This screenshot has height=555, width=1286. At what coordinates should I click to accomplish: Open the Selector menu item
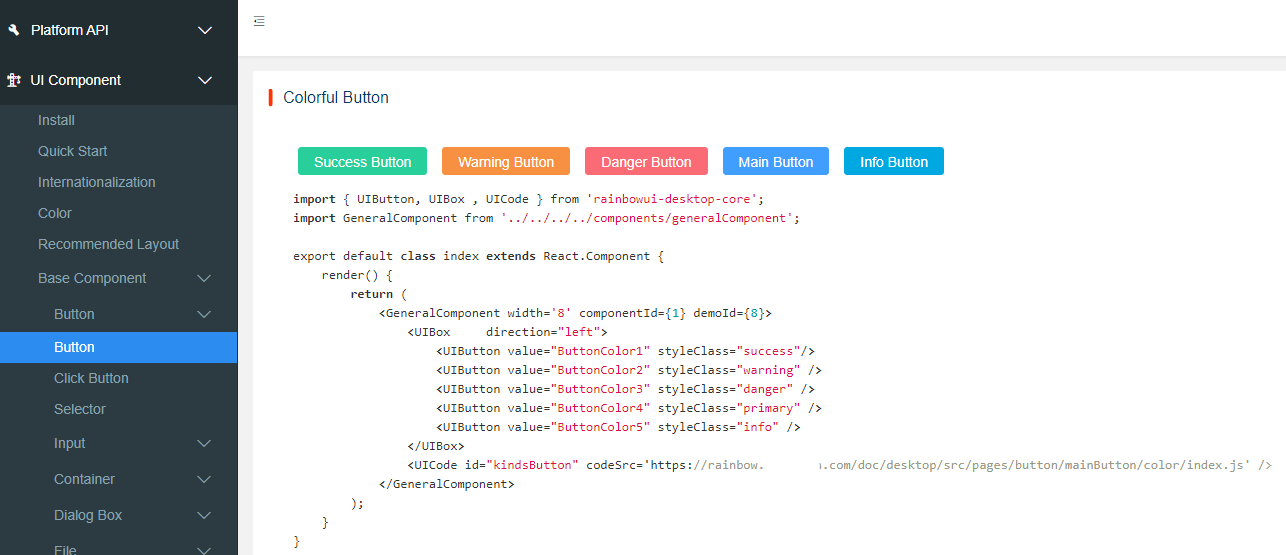click(x=80, y=409)
